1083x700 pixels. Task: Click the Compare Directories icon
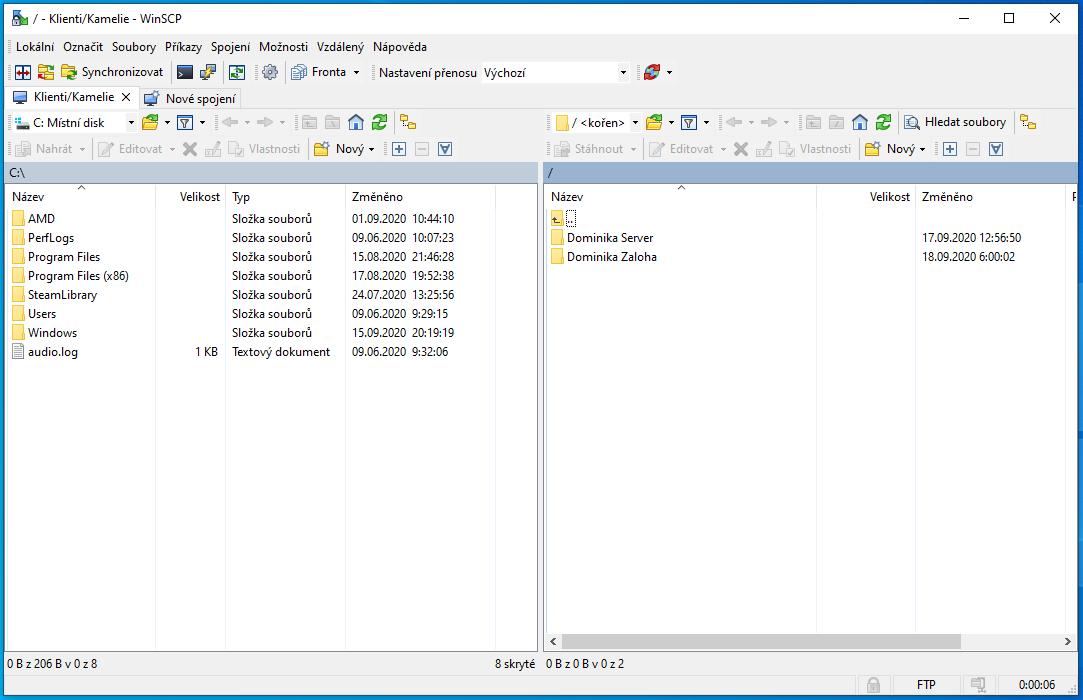tap(23, 72)
